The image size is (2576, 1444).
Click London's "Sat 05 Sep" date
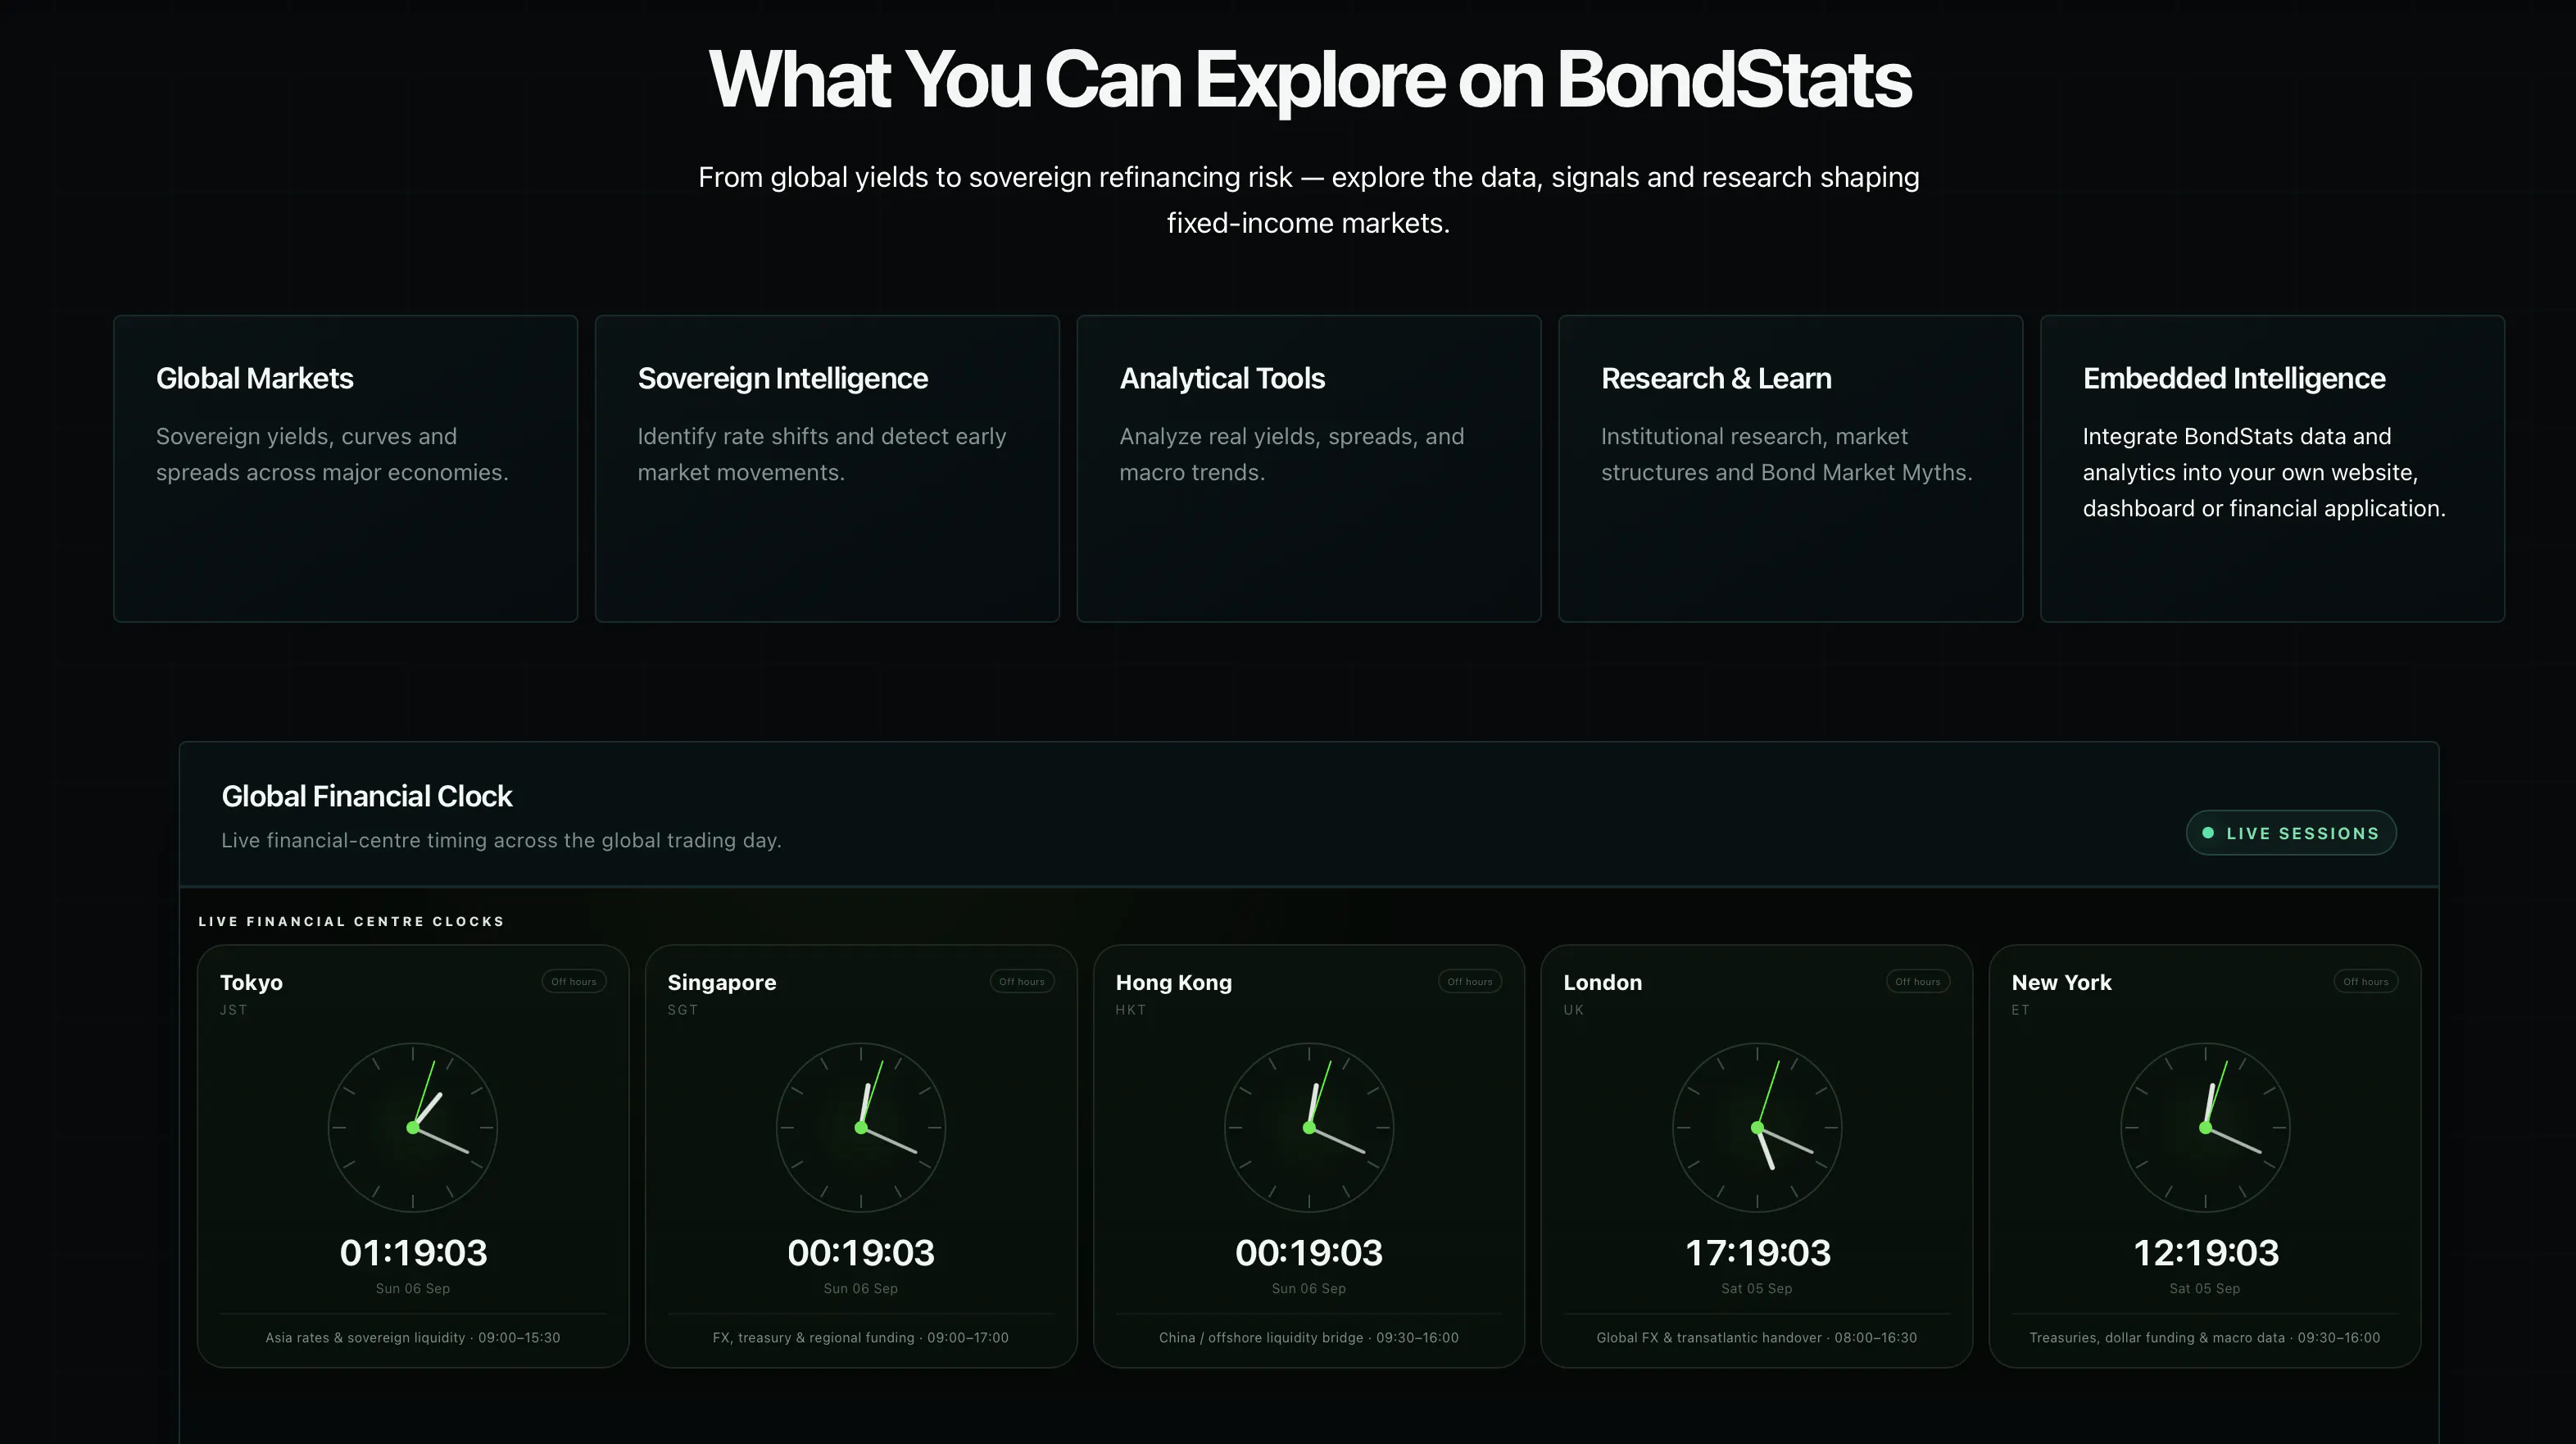click(x=1757, y=1289)
